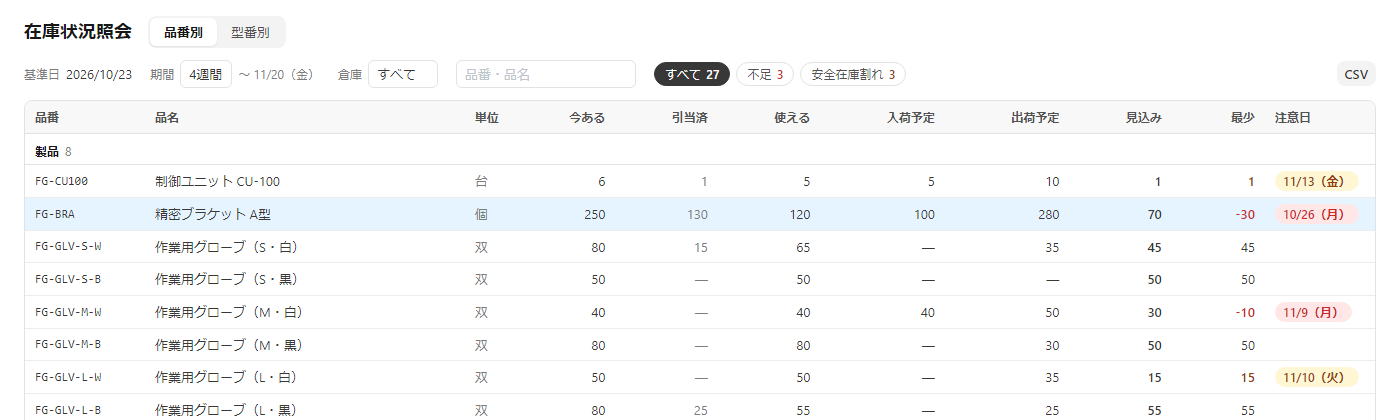Open item code FG-GLV-S-W
1400x420 pixels.
click(68, 246)
